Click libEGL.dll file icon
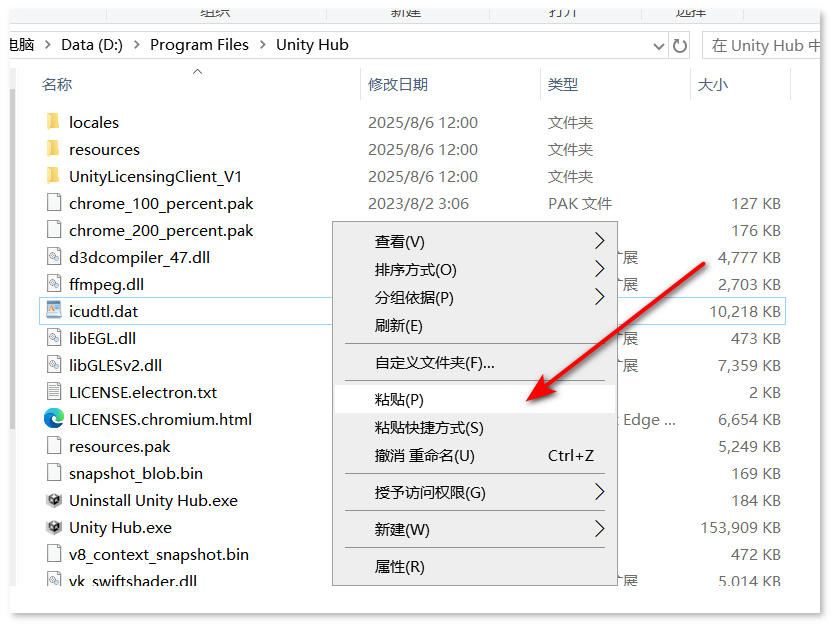The width and height of the screenshot is (831, 624). click(x=54, y=338)
